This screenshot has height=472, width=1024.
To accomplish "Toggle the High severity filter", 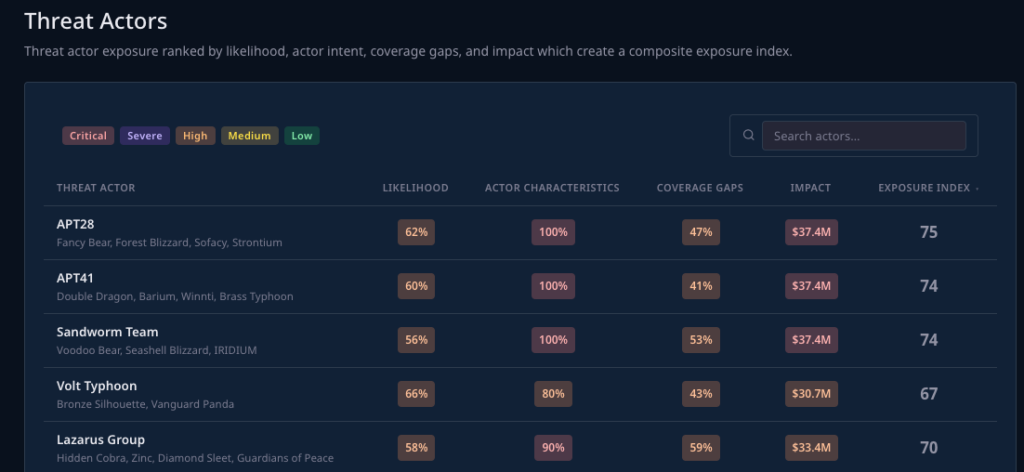I will [195, 136].
